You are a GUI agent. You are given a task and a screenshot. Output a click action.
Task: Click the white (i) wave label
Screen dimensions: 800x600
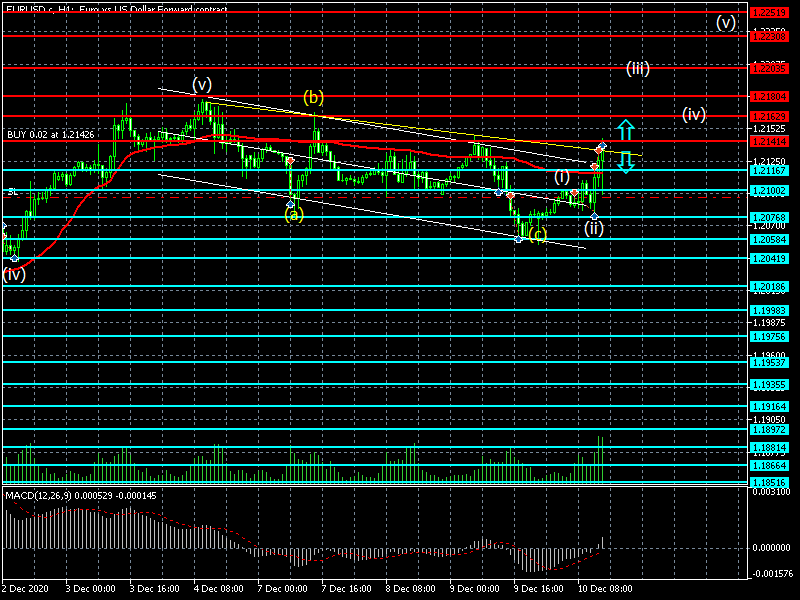[563, 177]
